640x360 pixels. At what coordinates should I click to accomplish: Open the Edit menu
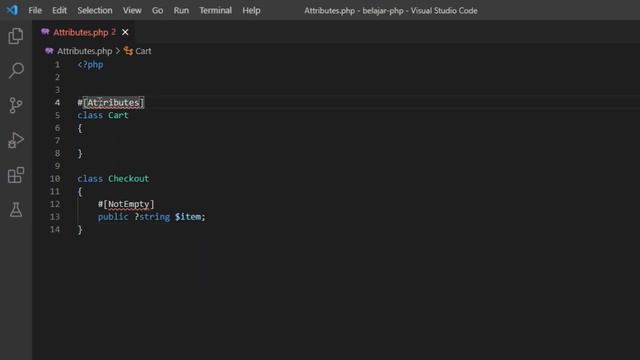59,10
